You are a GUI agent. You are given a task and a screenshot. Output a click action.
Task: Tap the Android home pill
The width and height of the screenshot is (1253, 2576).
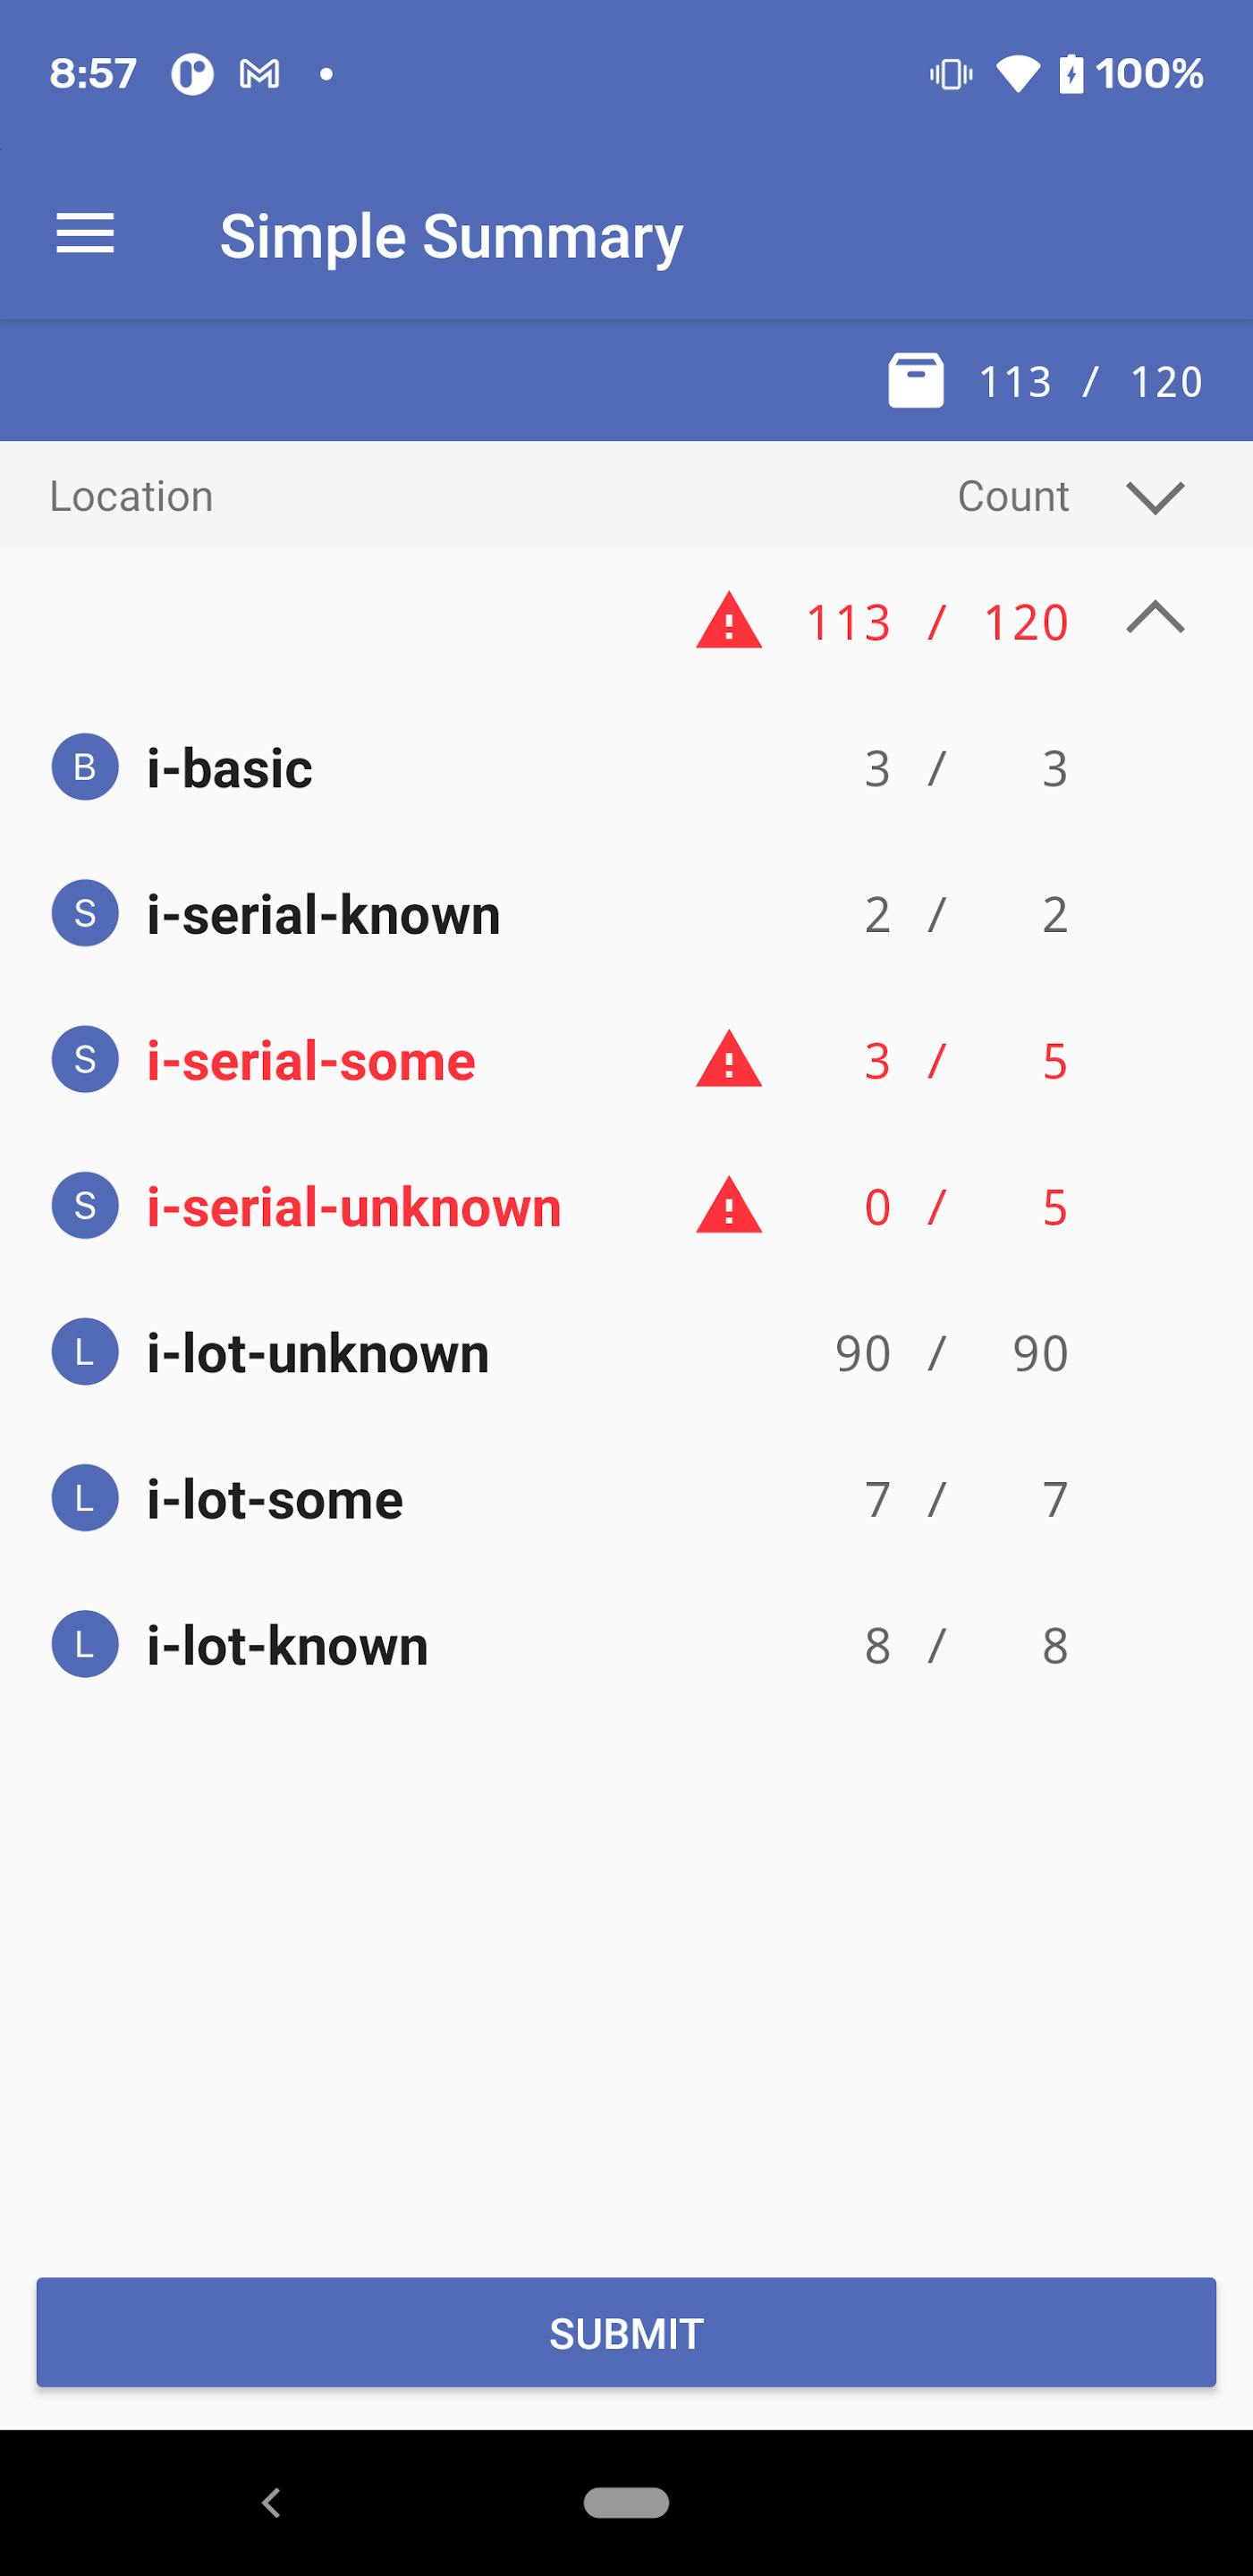pyautogui.click(x=626, y=2502)
